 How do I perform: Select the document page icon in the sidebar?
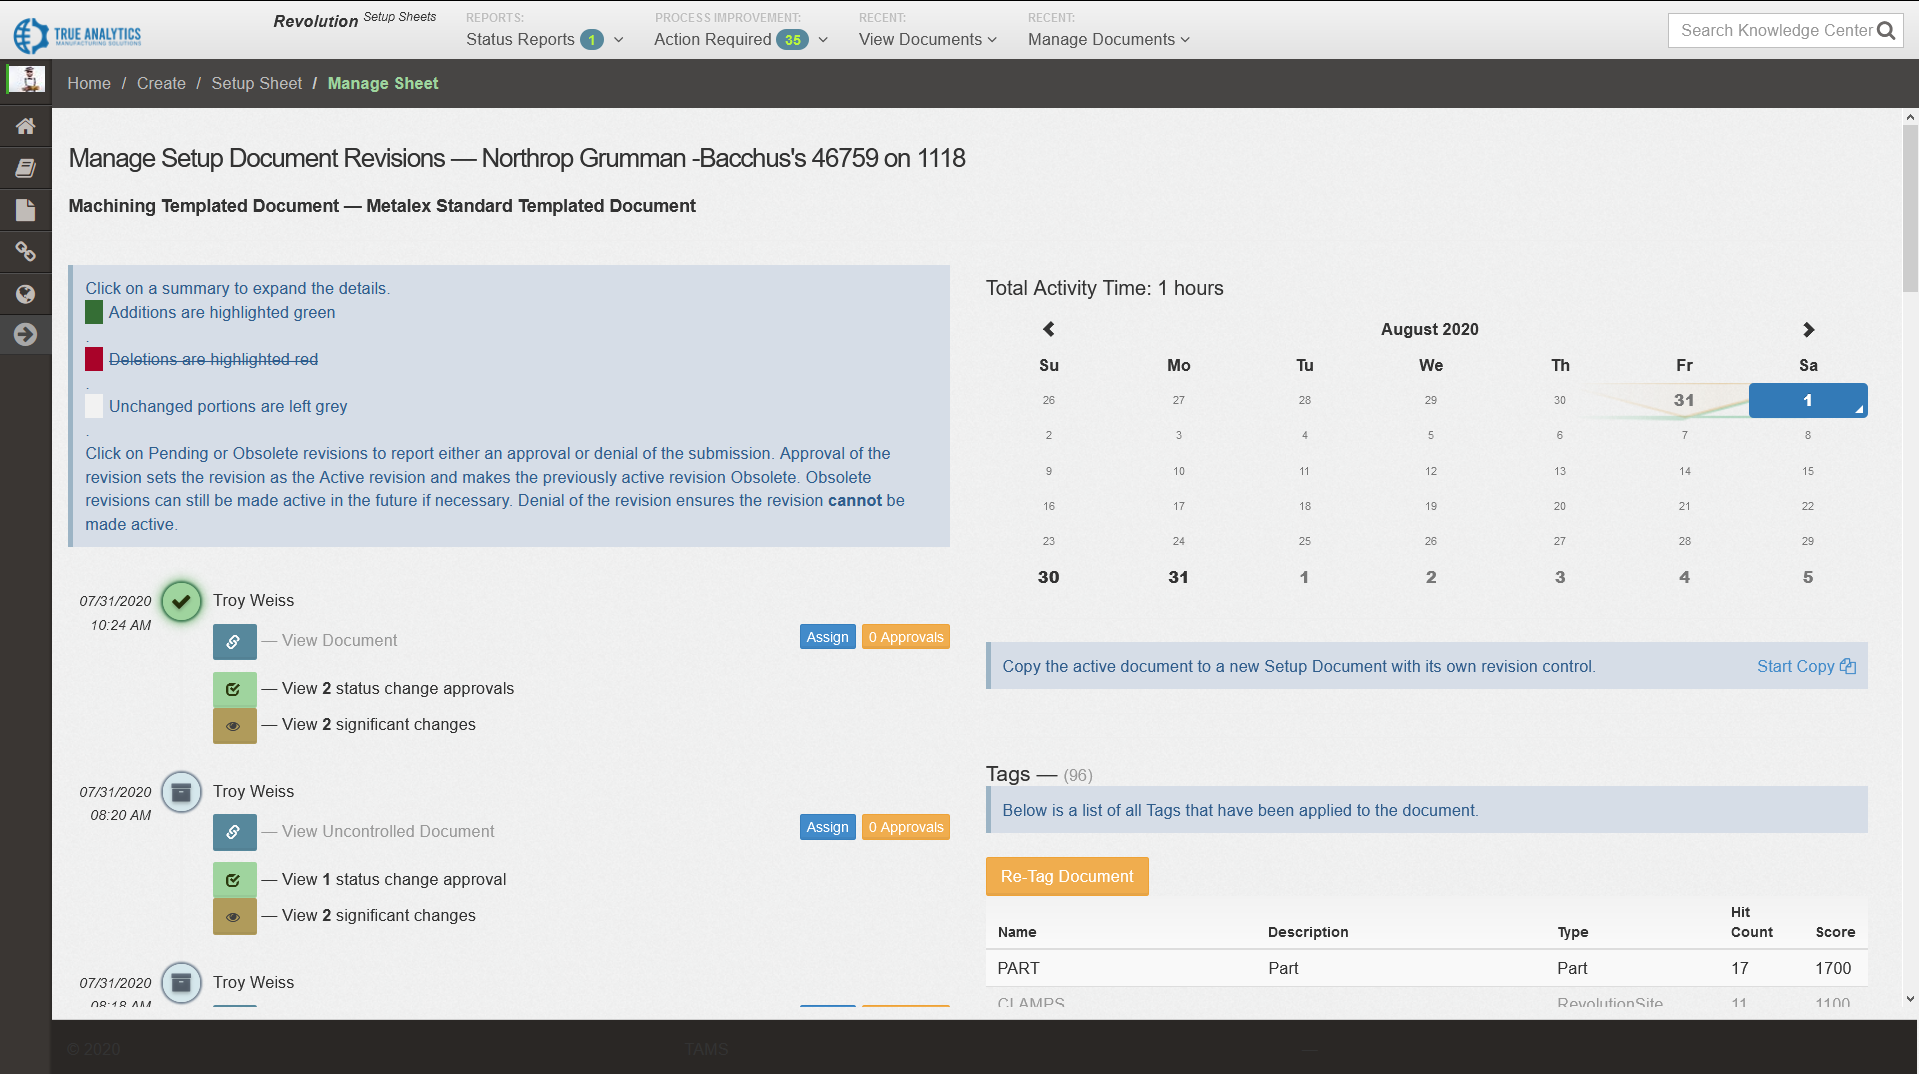(x=25, y=210)
